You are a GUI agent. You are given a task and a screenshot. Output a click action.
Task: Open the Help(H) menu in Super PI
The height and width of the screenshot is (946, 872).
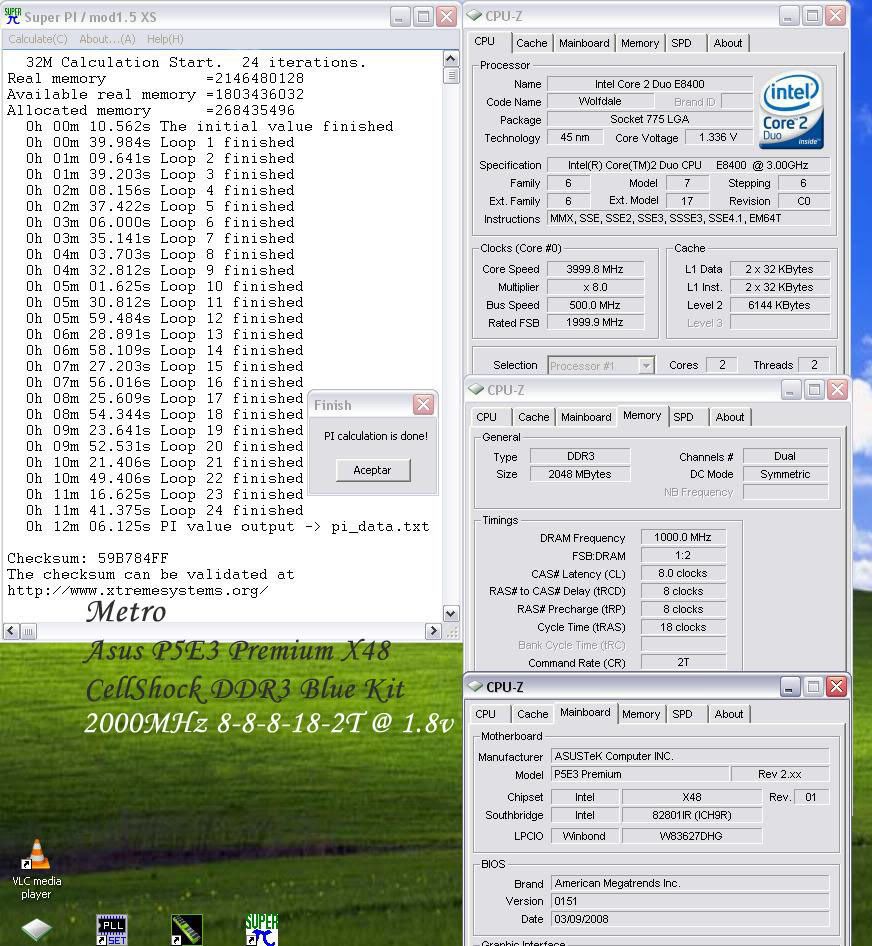(x=165, y=39)
